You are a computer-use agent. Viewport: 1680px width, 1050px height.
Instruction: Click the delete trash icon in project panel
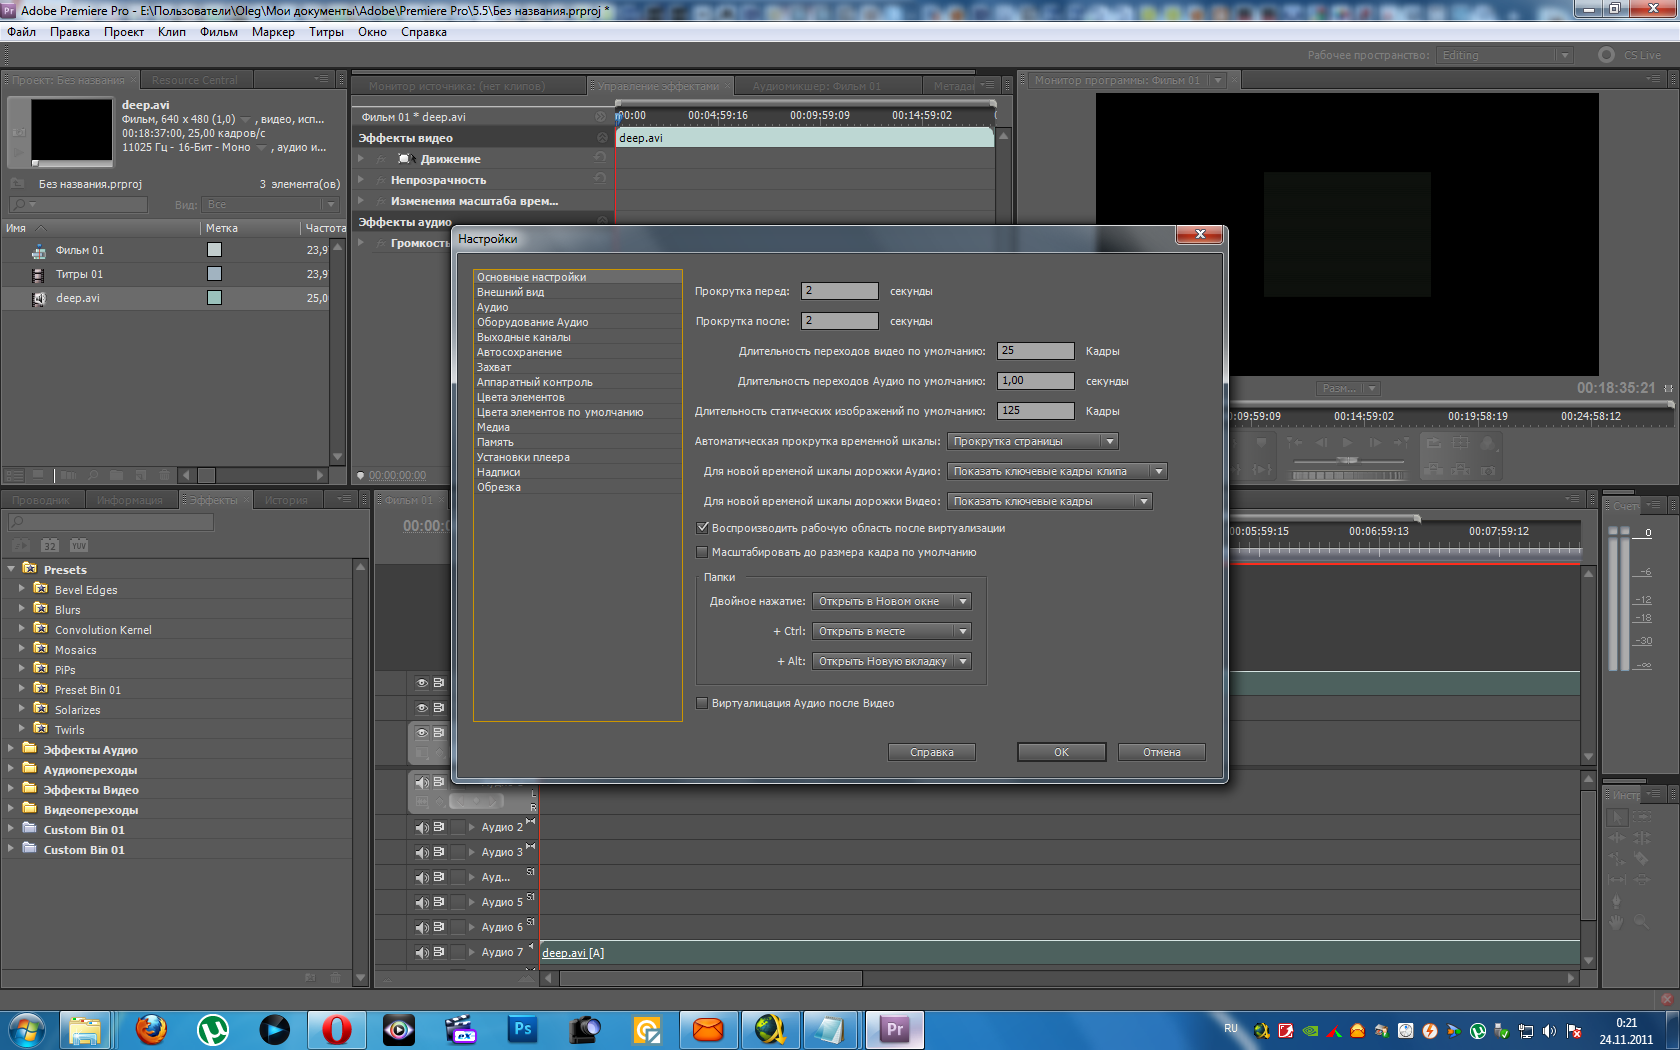(165, 475)
